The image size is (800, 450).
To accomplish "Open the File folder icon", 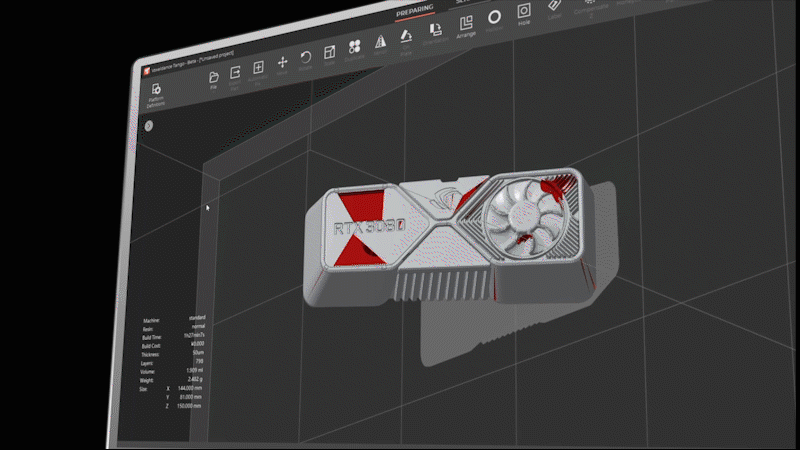I will pos(213,76).
